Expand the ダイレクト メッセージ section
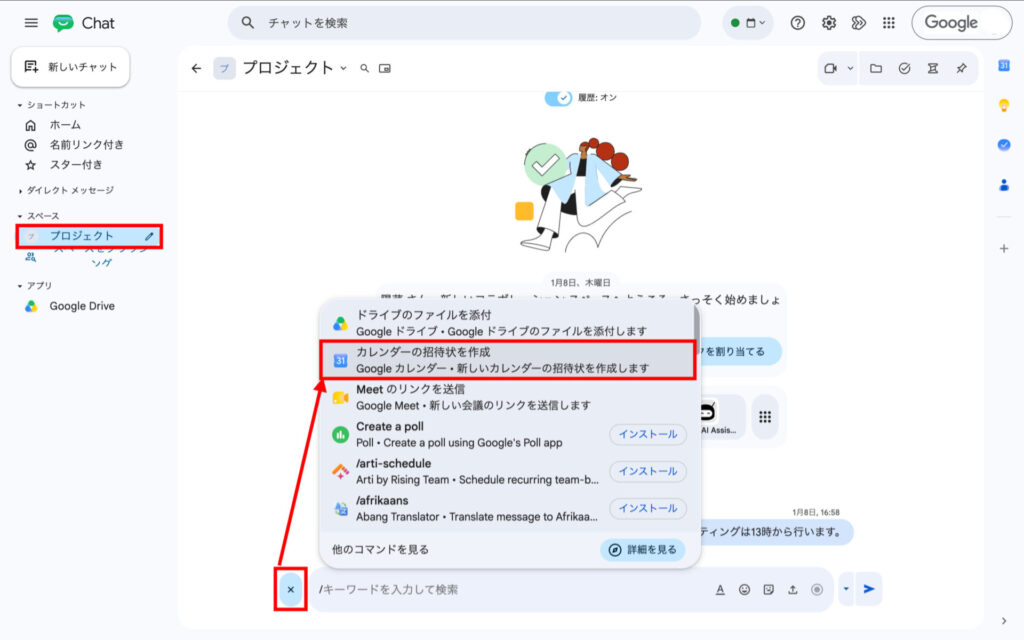1024x640 pixels. [20, 191]
